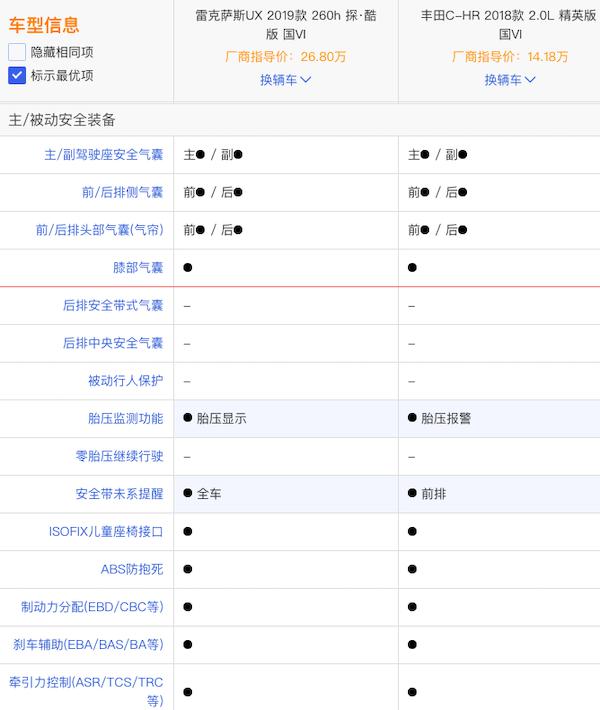Viewport: 600px width, 710px height.
Task: Click the 车型信息 heading
Action: pos(44,24)
